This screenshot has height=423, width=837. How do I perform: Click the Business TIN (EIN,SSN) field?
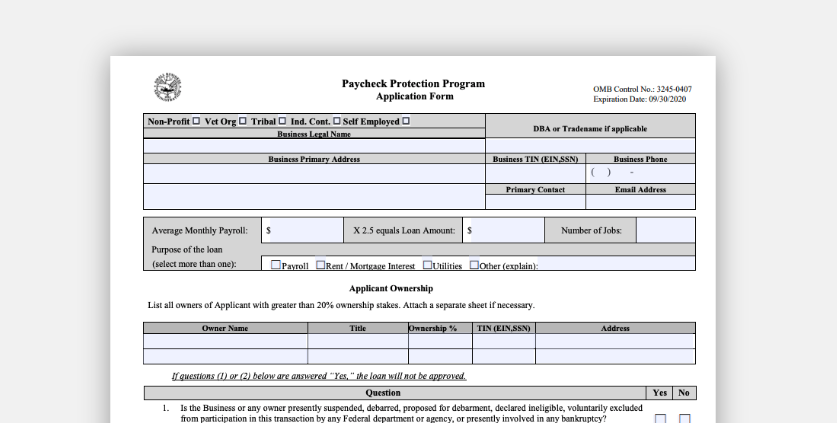point(535,174)
